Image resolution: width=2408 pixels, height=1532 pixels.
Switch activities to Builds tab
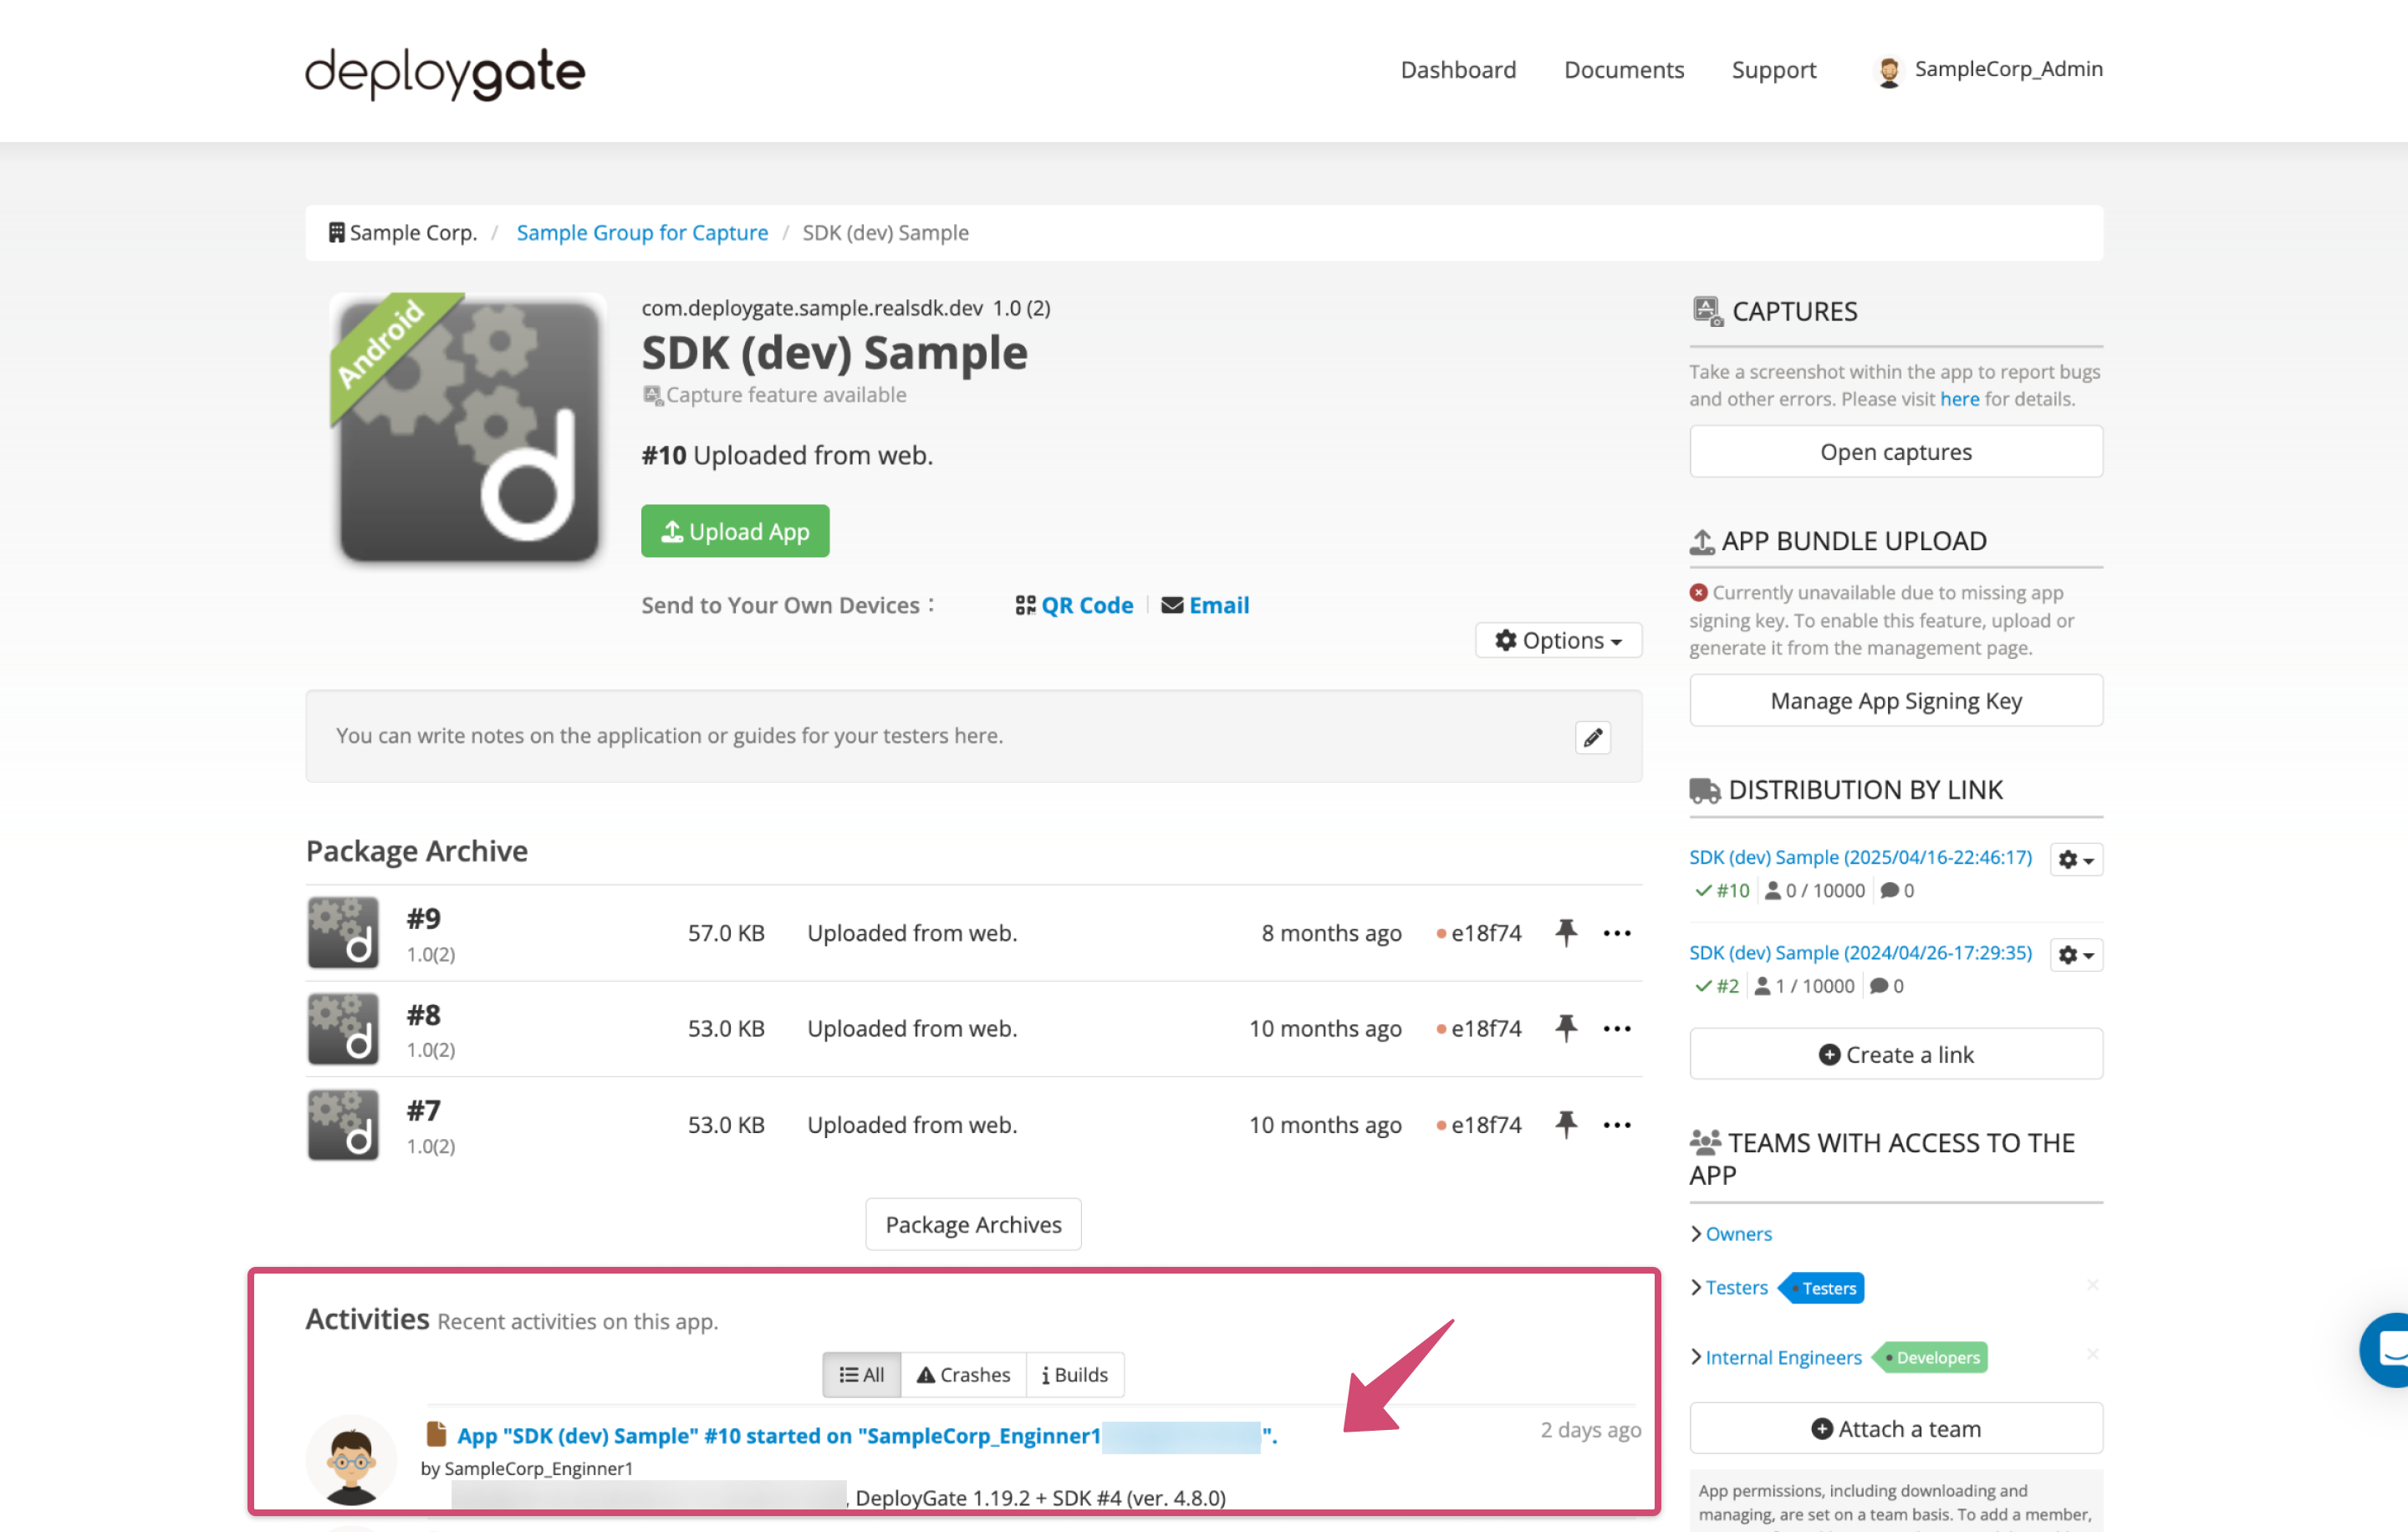coord(1074,1374)
